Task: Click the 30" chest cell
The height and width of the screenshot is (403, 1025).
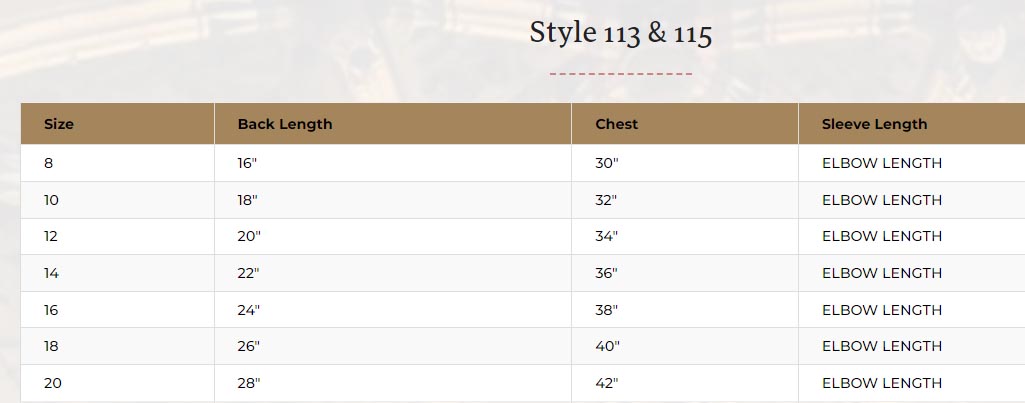Action: (607, 163)
